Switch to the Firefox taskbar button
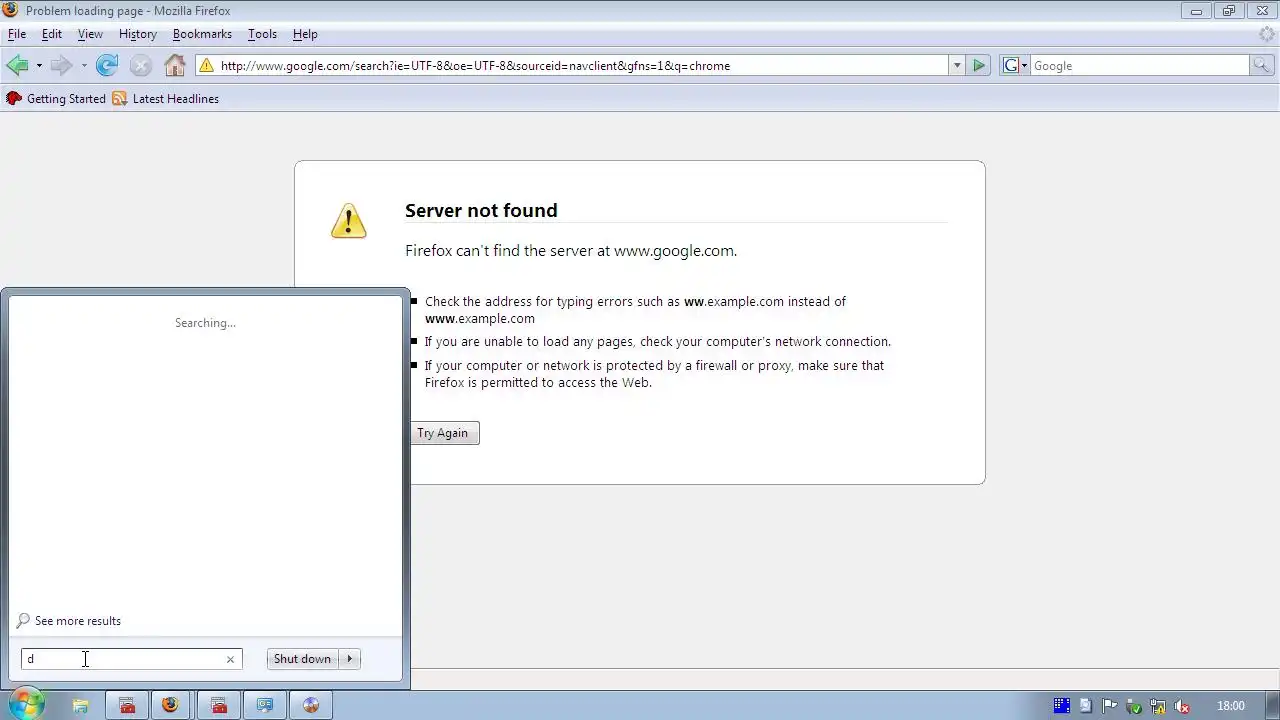Screen dimensions: 1280x720 tap(170, 705)
